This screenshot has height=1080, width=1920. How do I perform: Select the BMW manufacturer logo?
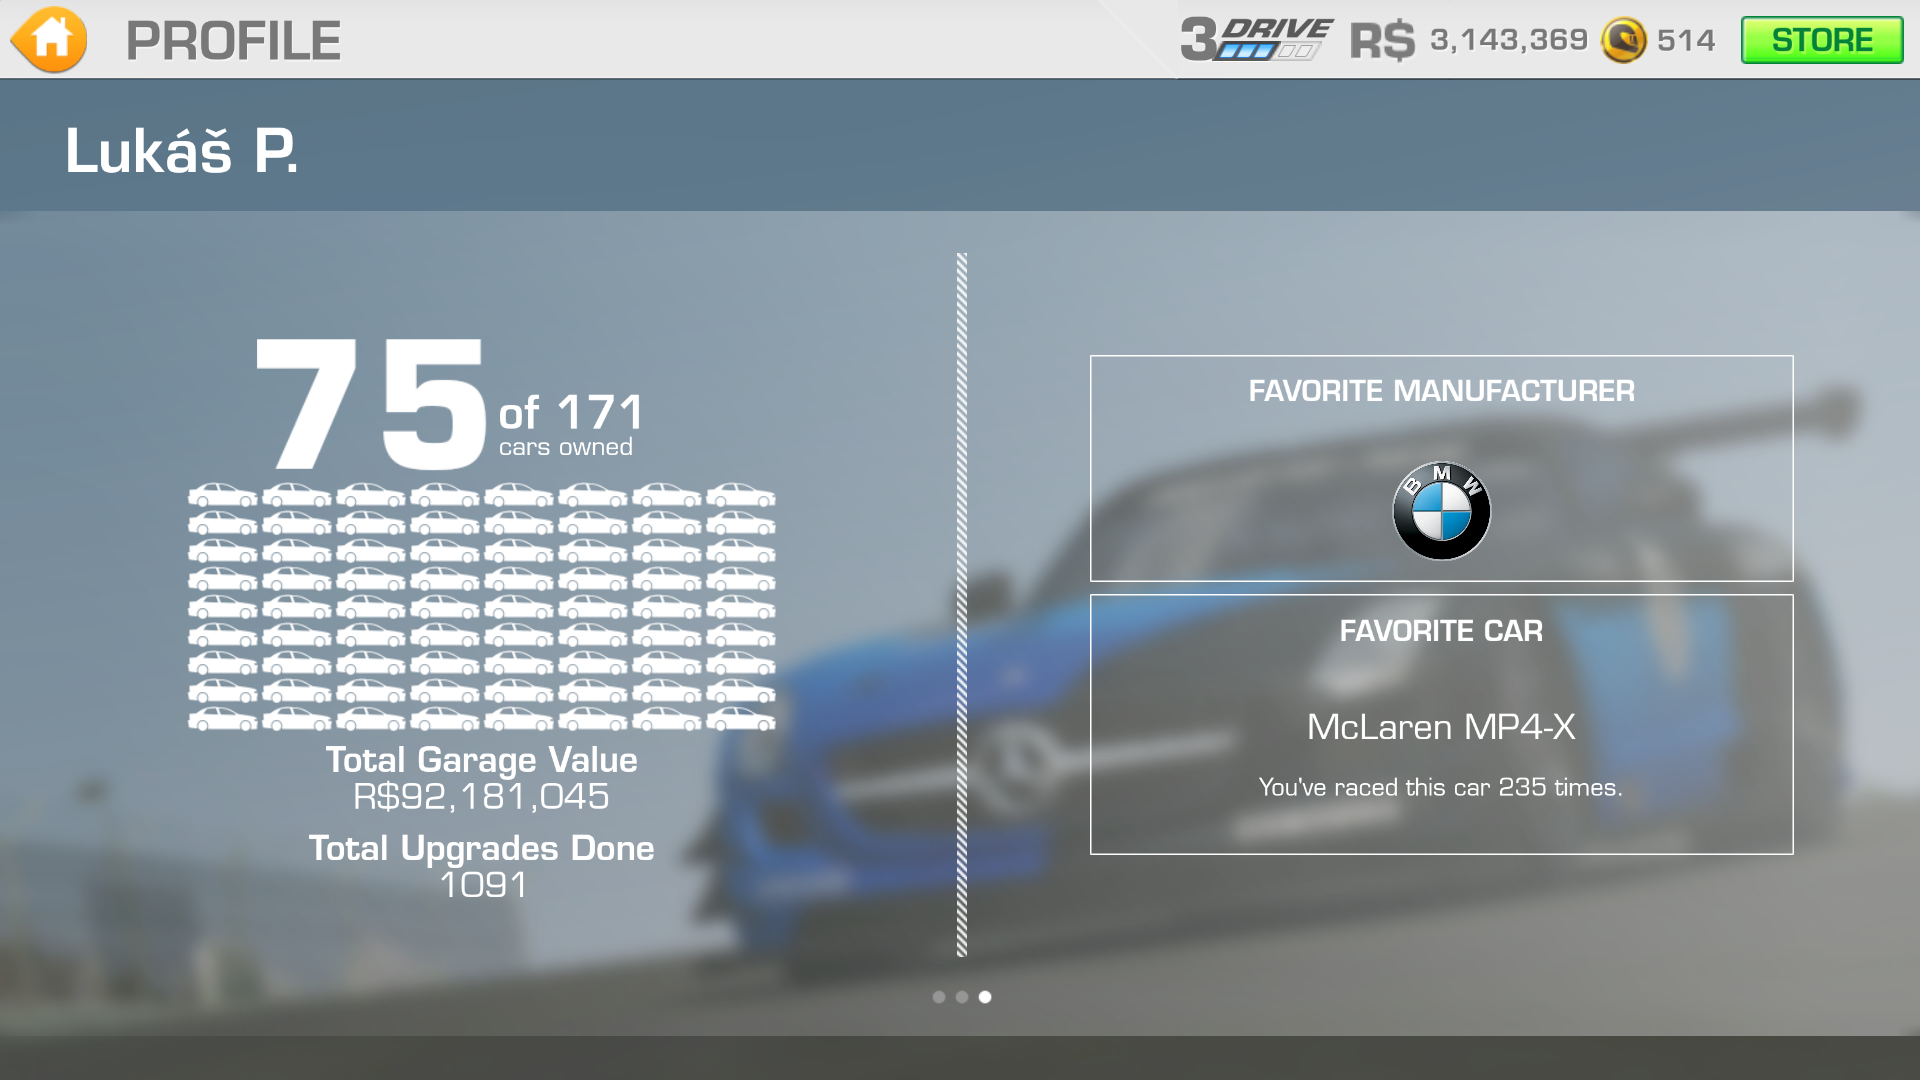(1441, 511)
